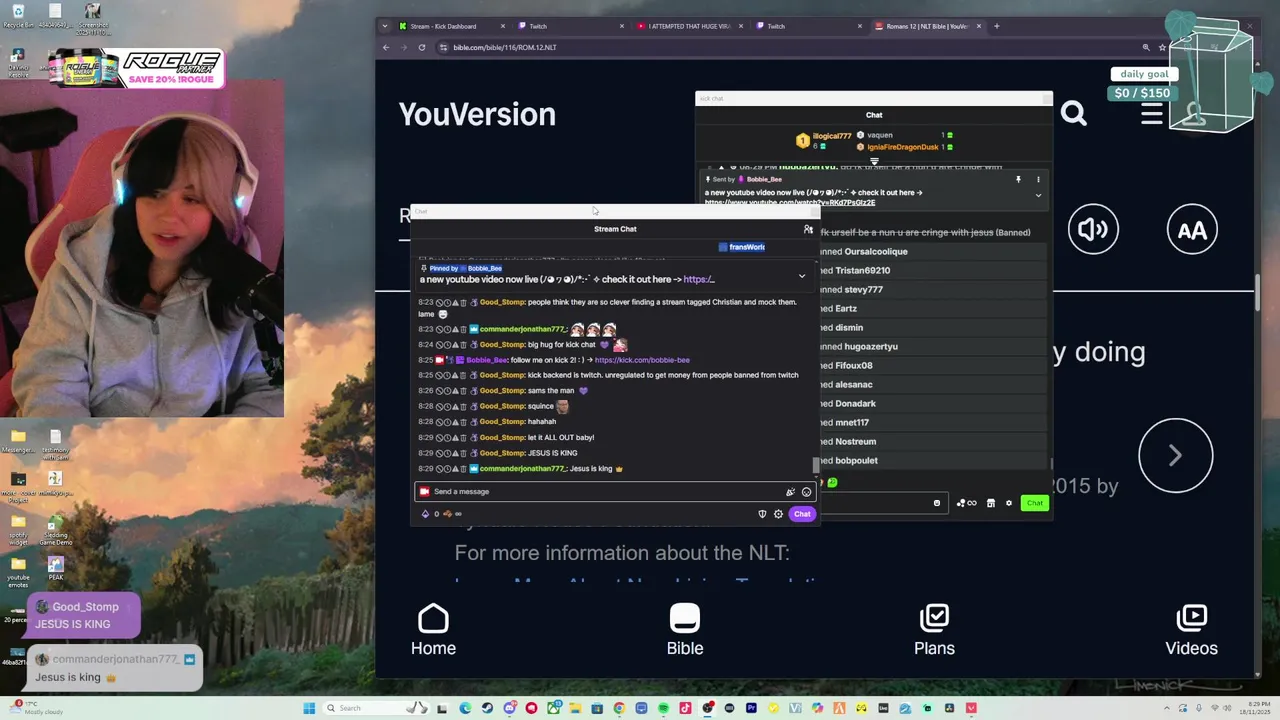Screen dimensions: 1280x720
Task: Expand Kick pinned message chevron
Action: click(1038, 195)
